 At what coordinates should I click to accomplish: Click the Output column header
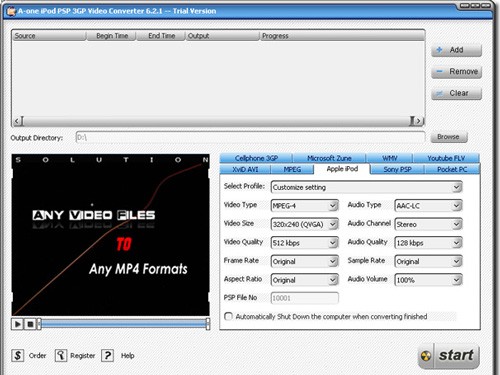(222, 36)
